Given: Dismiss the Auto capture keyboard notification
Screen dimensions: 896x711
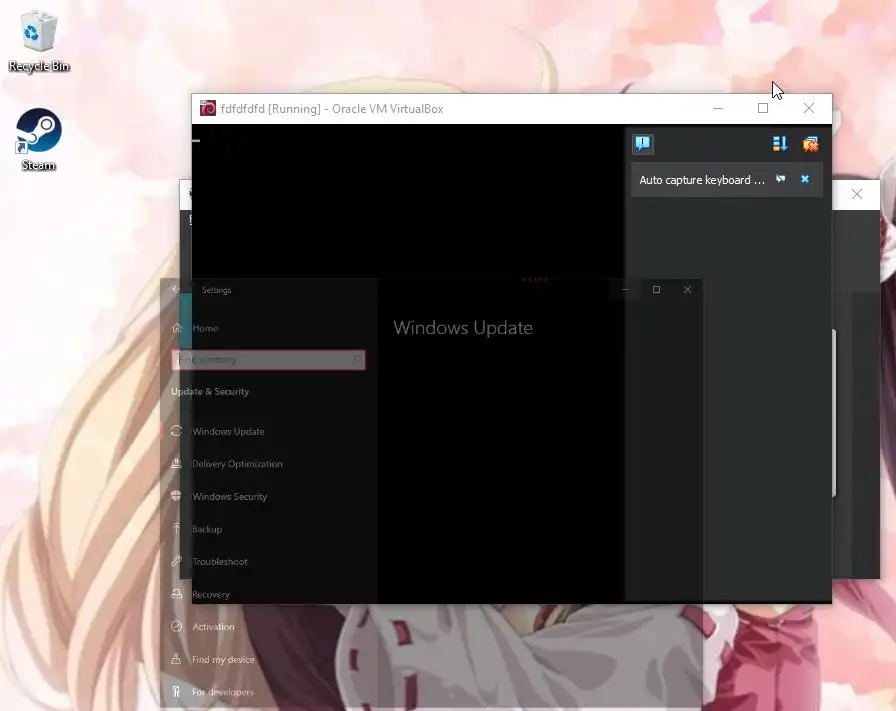Looking at the screenshot, I should pyautogui.click(x=805, y=179).
